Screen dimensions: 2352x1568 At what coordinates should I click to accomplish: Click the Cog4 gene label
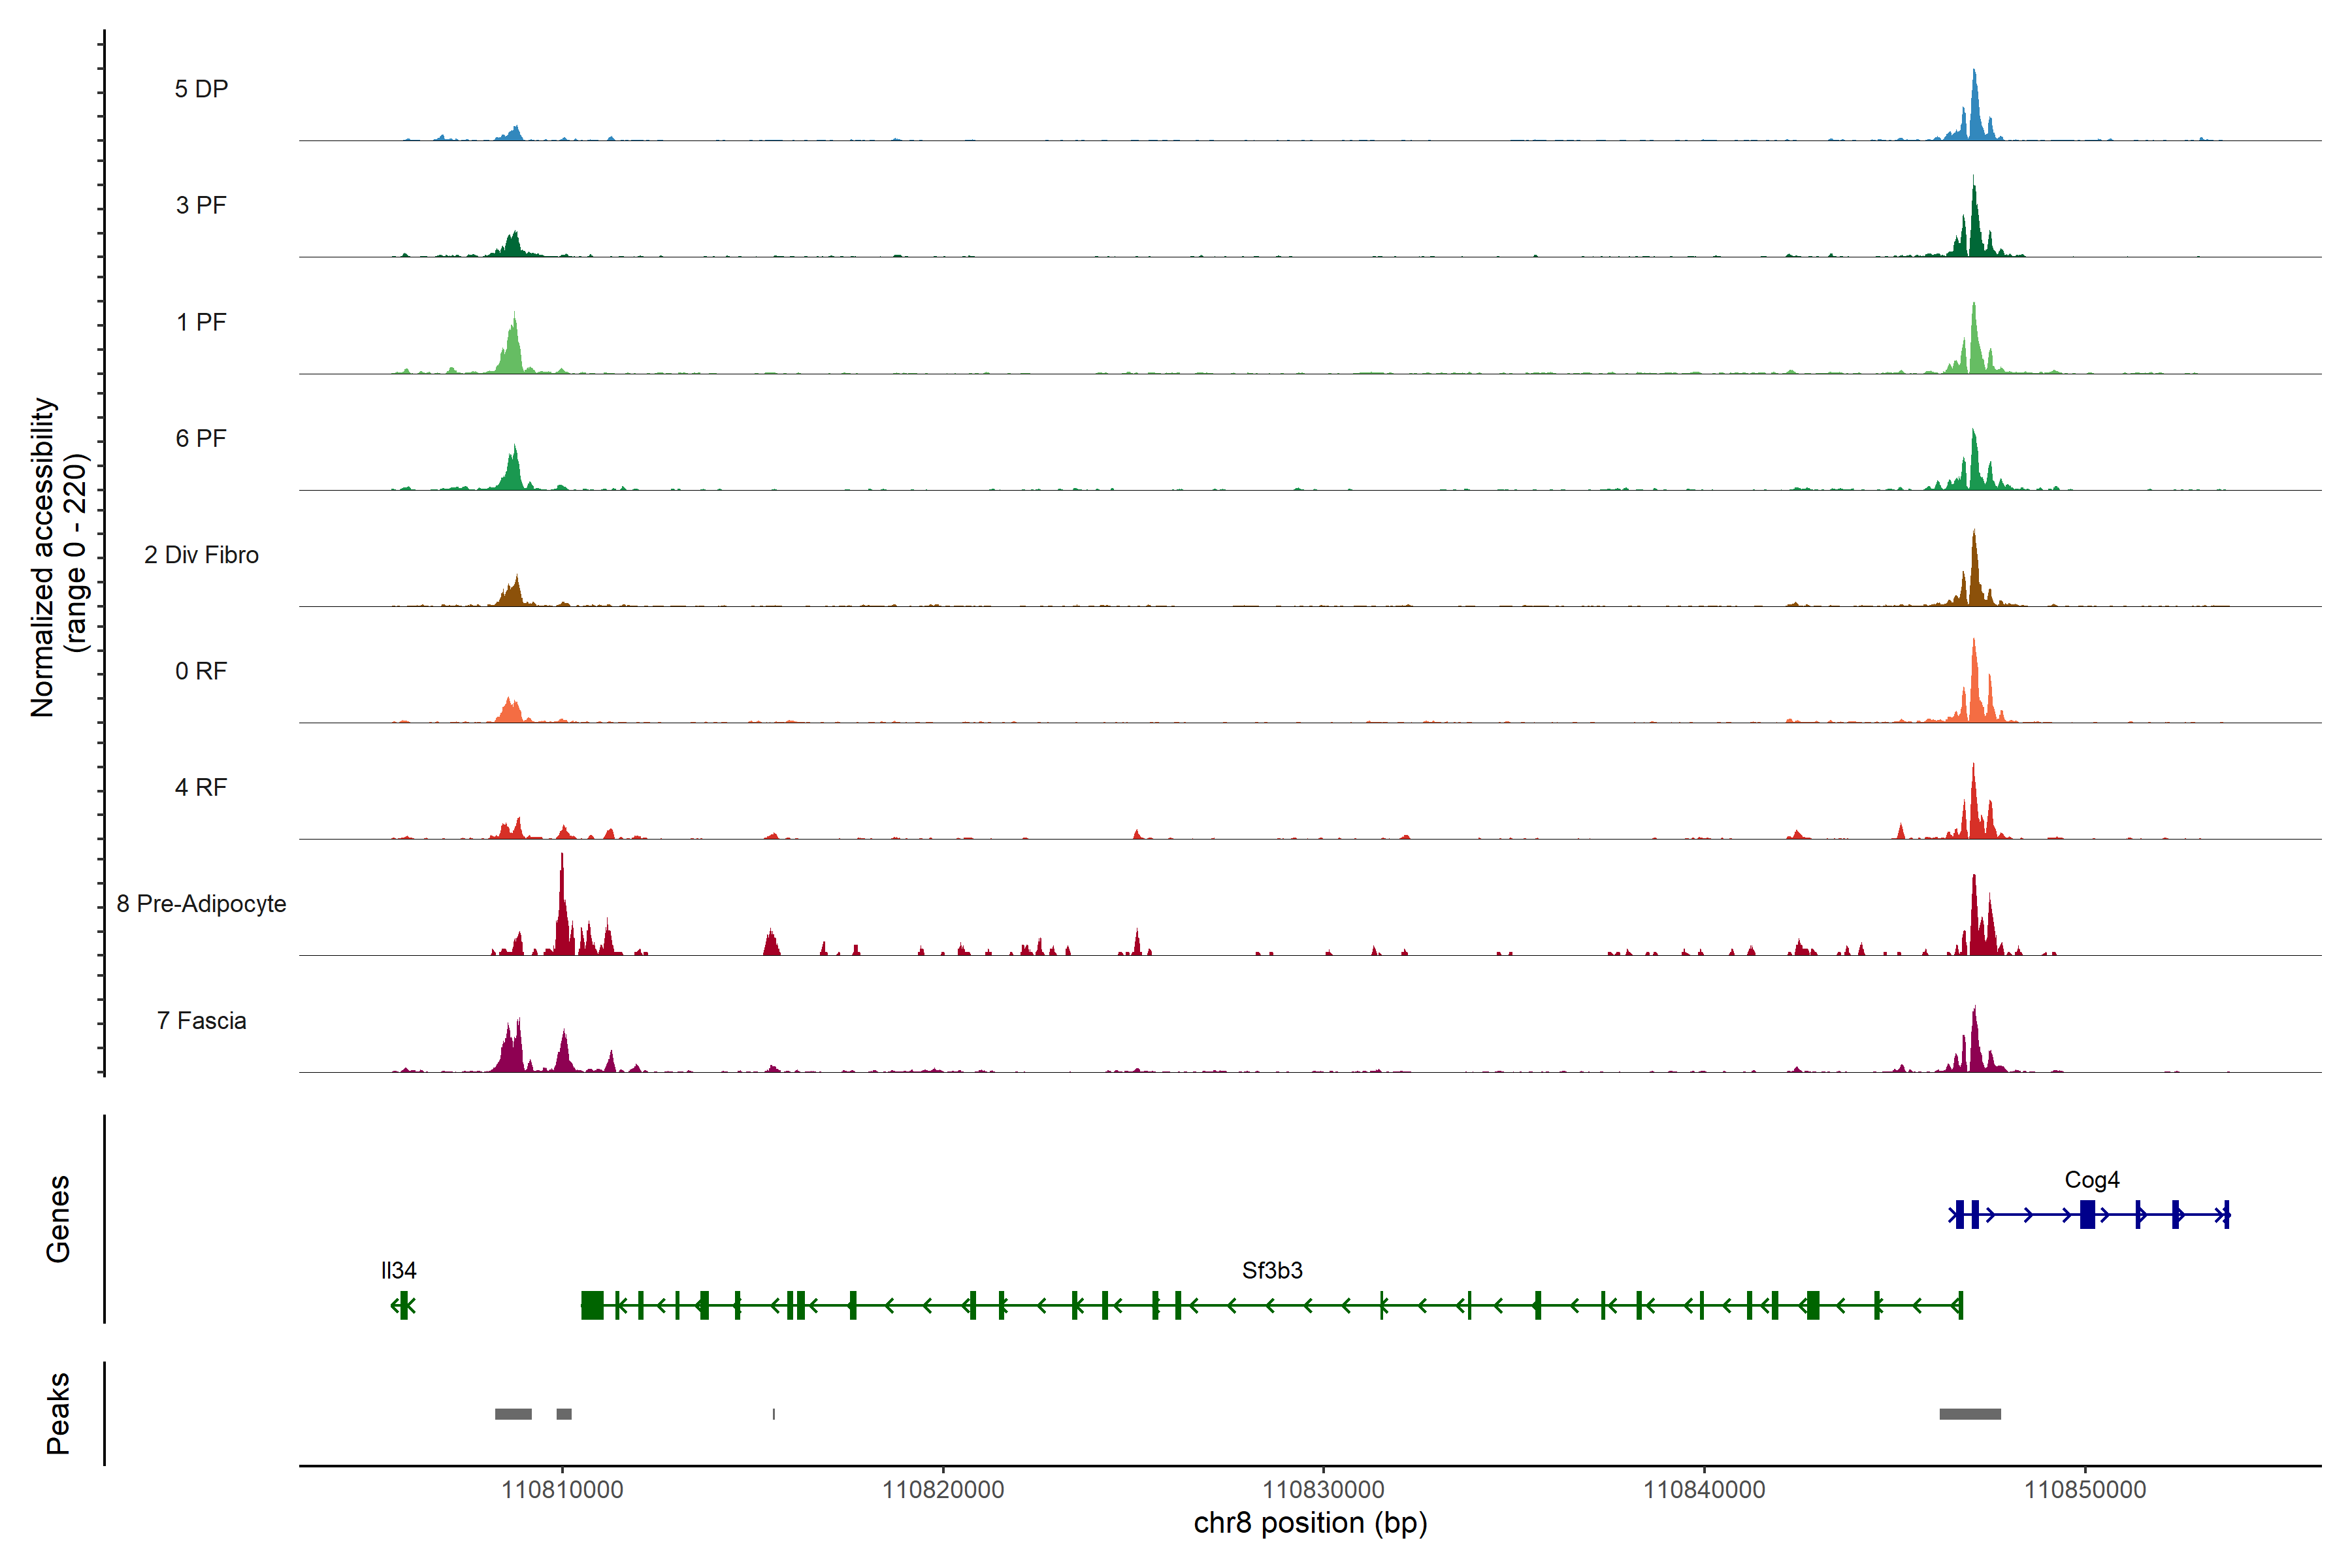pos(2091,1180)
